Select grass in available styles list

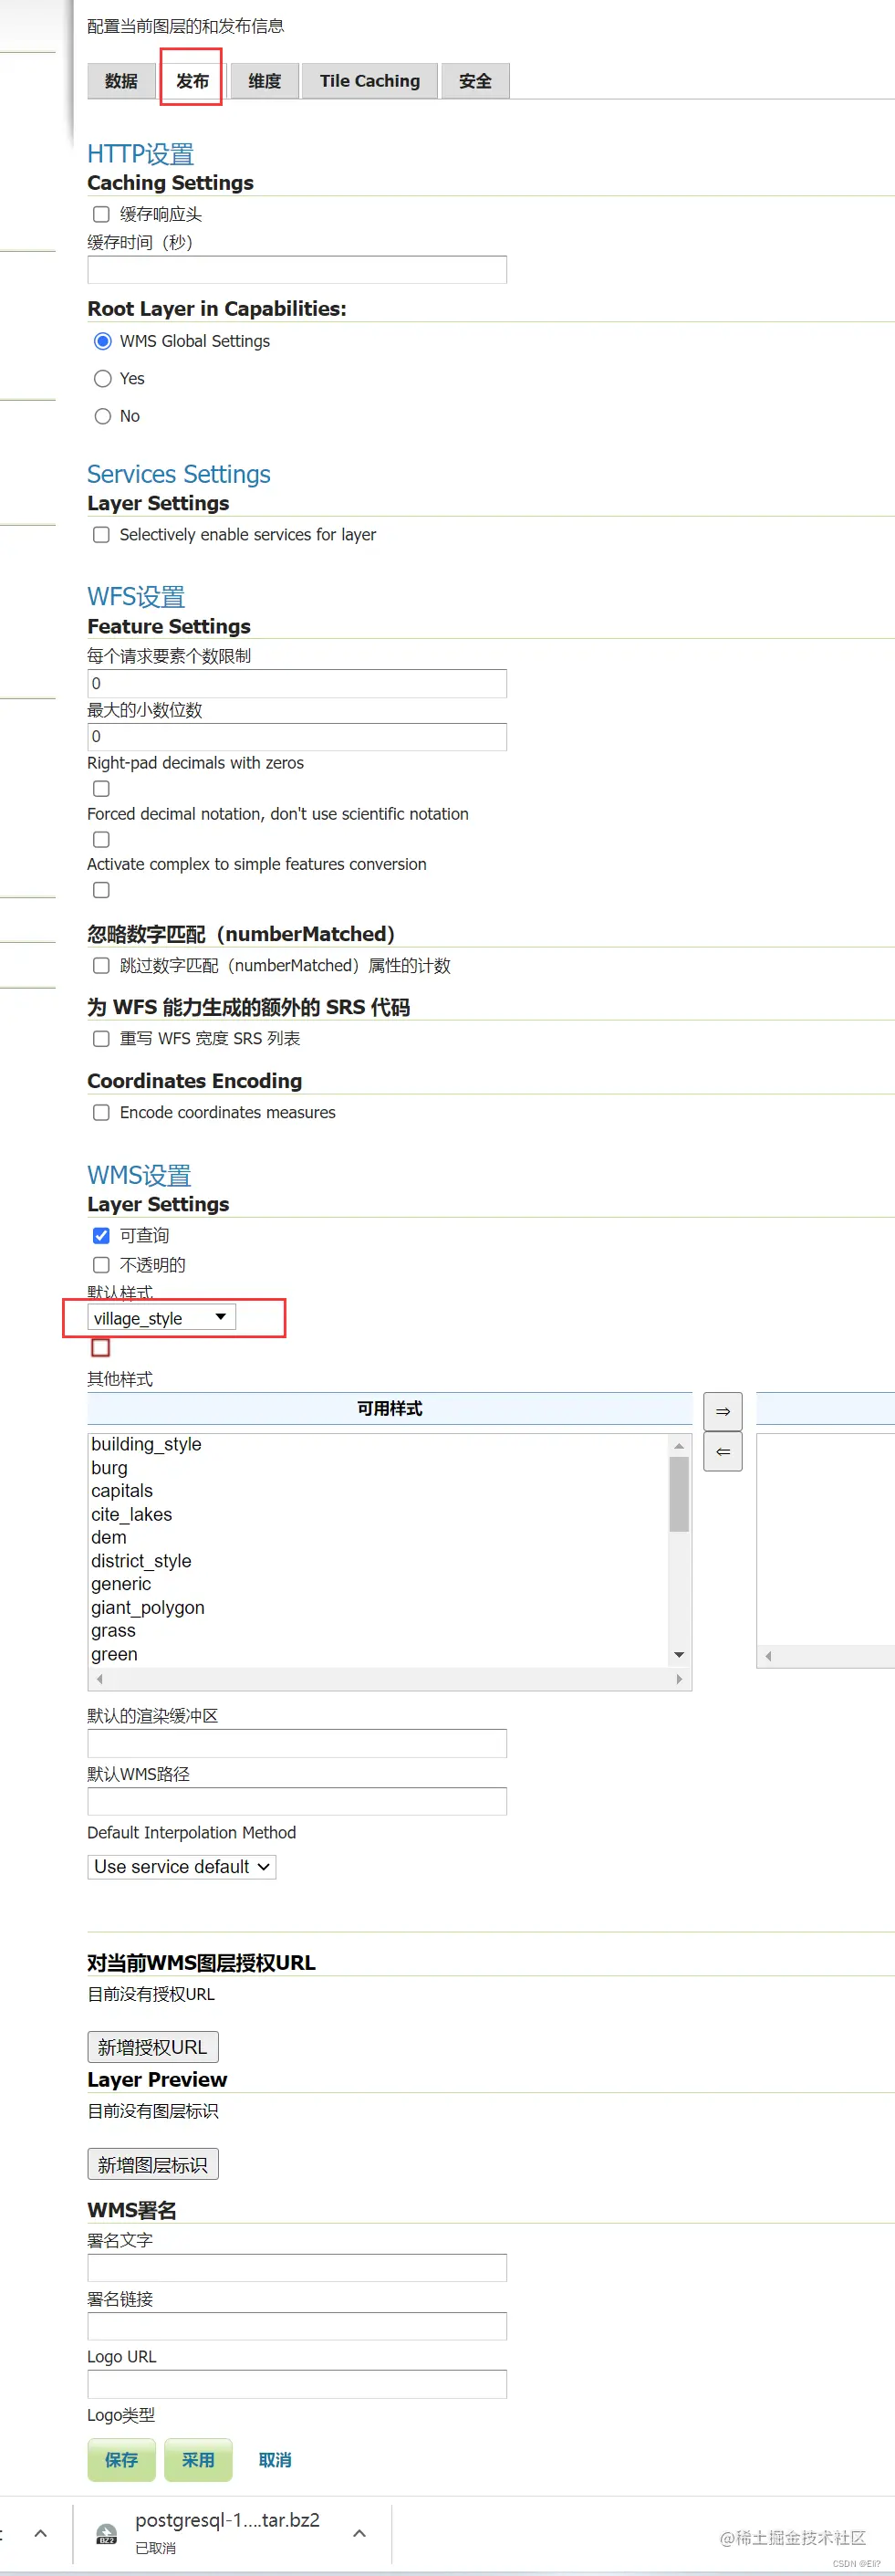tap(113, 1631)
